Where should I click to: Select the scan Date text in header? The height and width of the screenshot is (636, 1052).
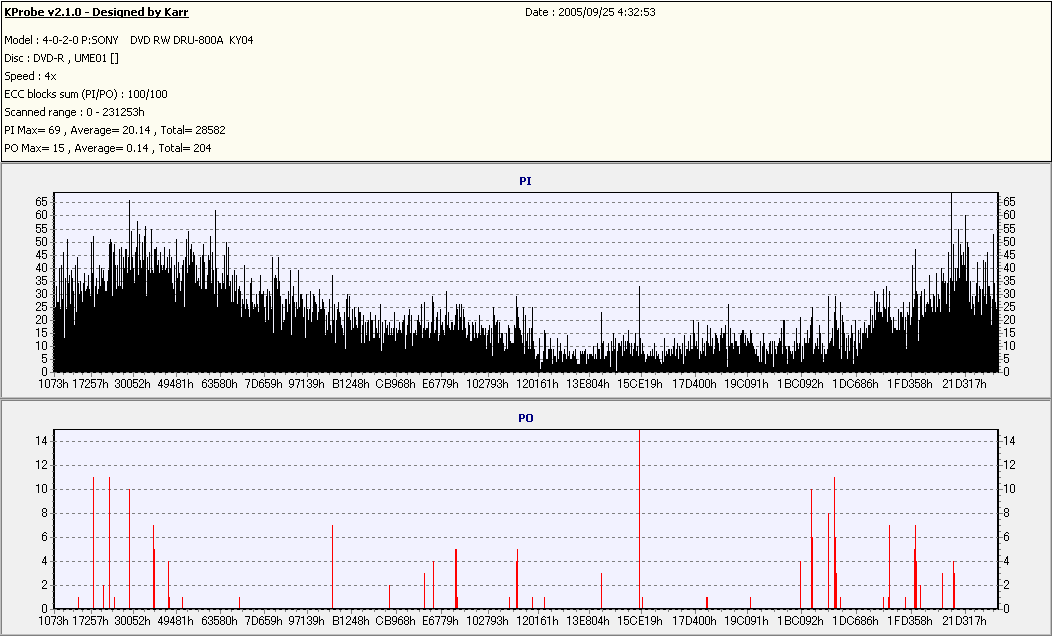(590, 12)
